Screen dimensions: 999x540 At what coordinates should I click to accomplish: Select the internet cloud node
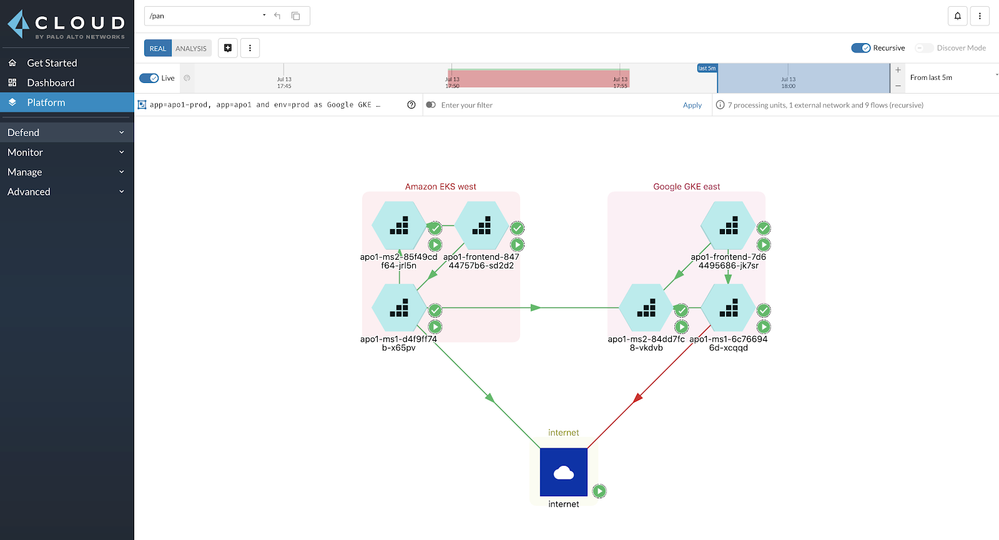coord(563,472)
